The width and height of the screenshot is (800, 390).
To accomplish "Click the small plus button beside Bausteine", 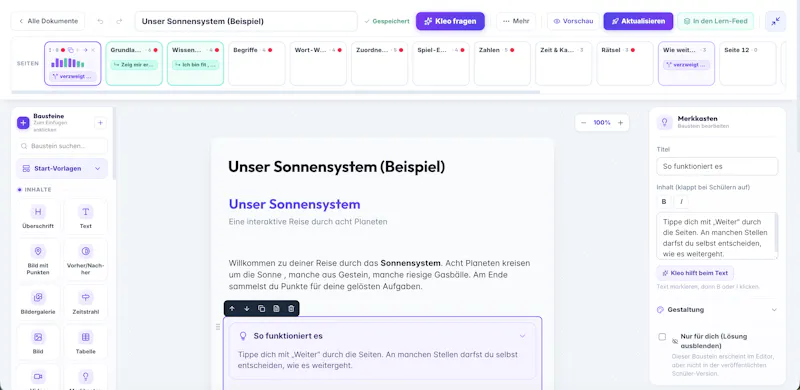I will tap(101, 123).
